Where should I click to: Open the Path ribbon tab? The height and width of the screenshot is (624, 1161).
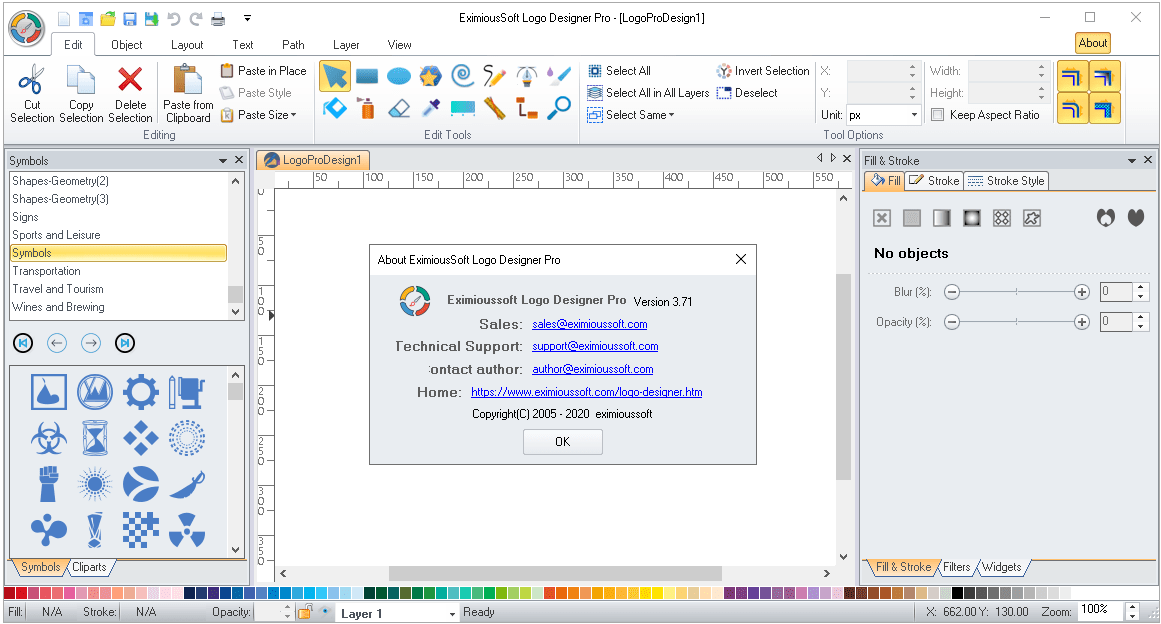(x=293, y=44)
